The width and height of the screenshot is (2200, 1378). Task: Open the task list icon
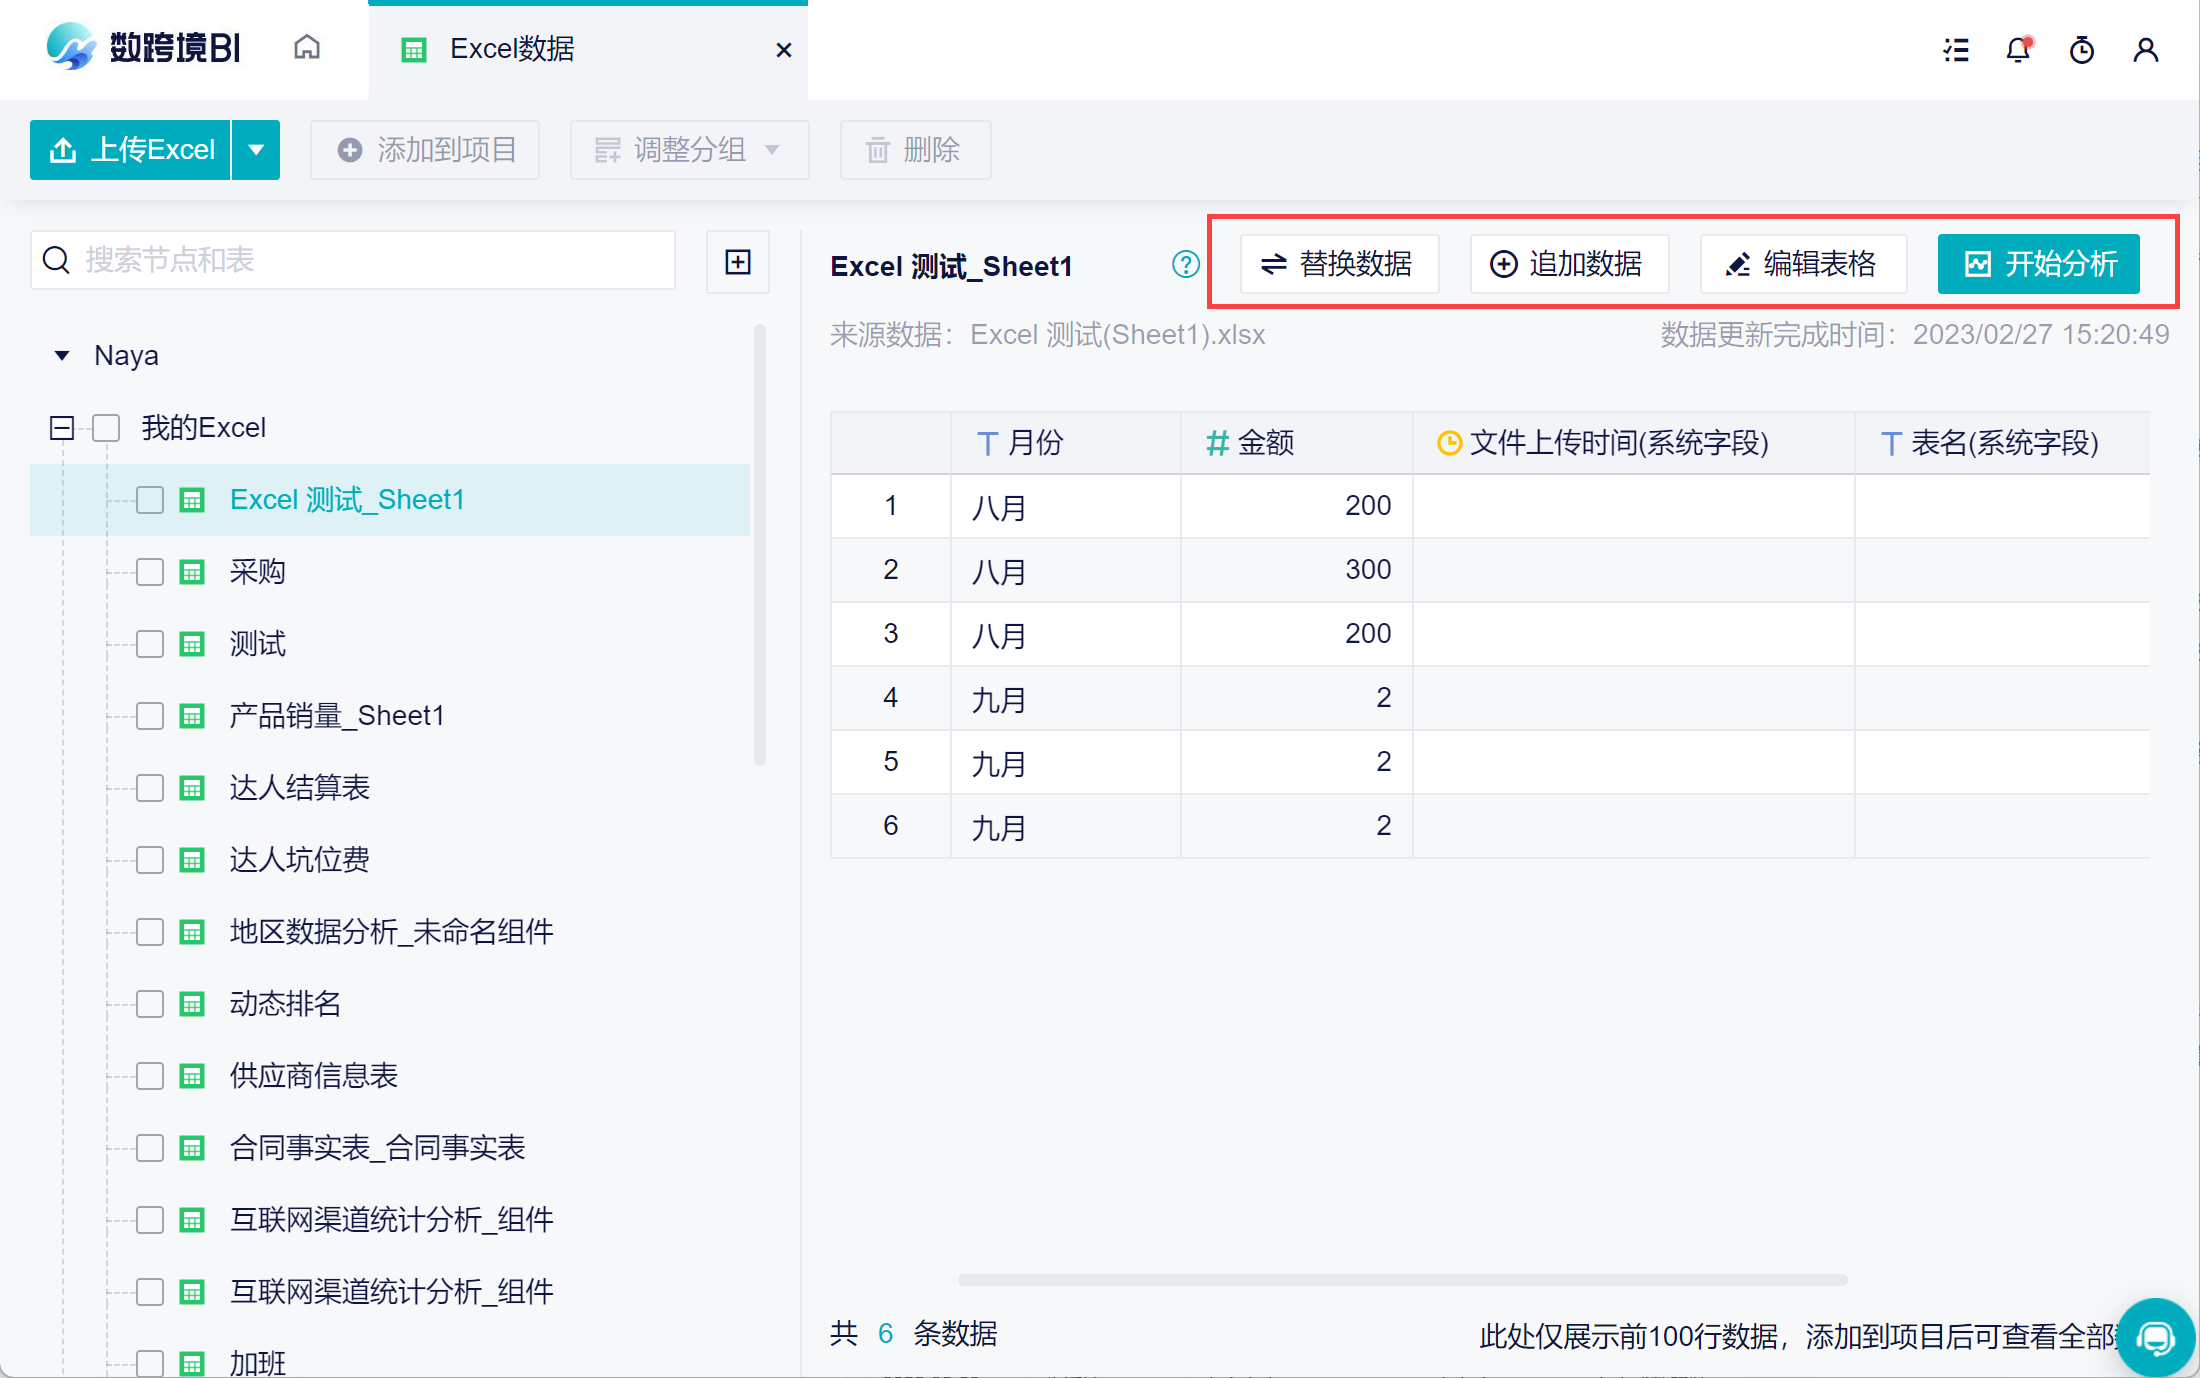pyautogui.click(x=1956, y=50)
